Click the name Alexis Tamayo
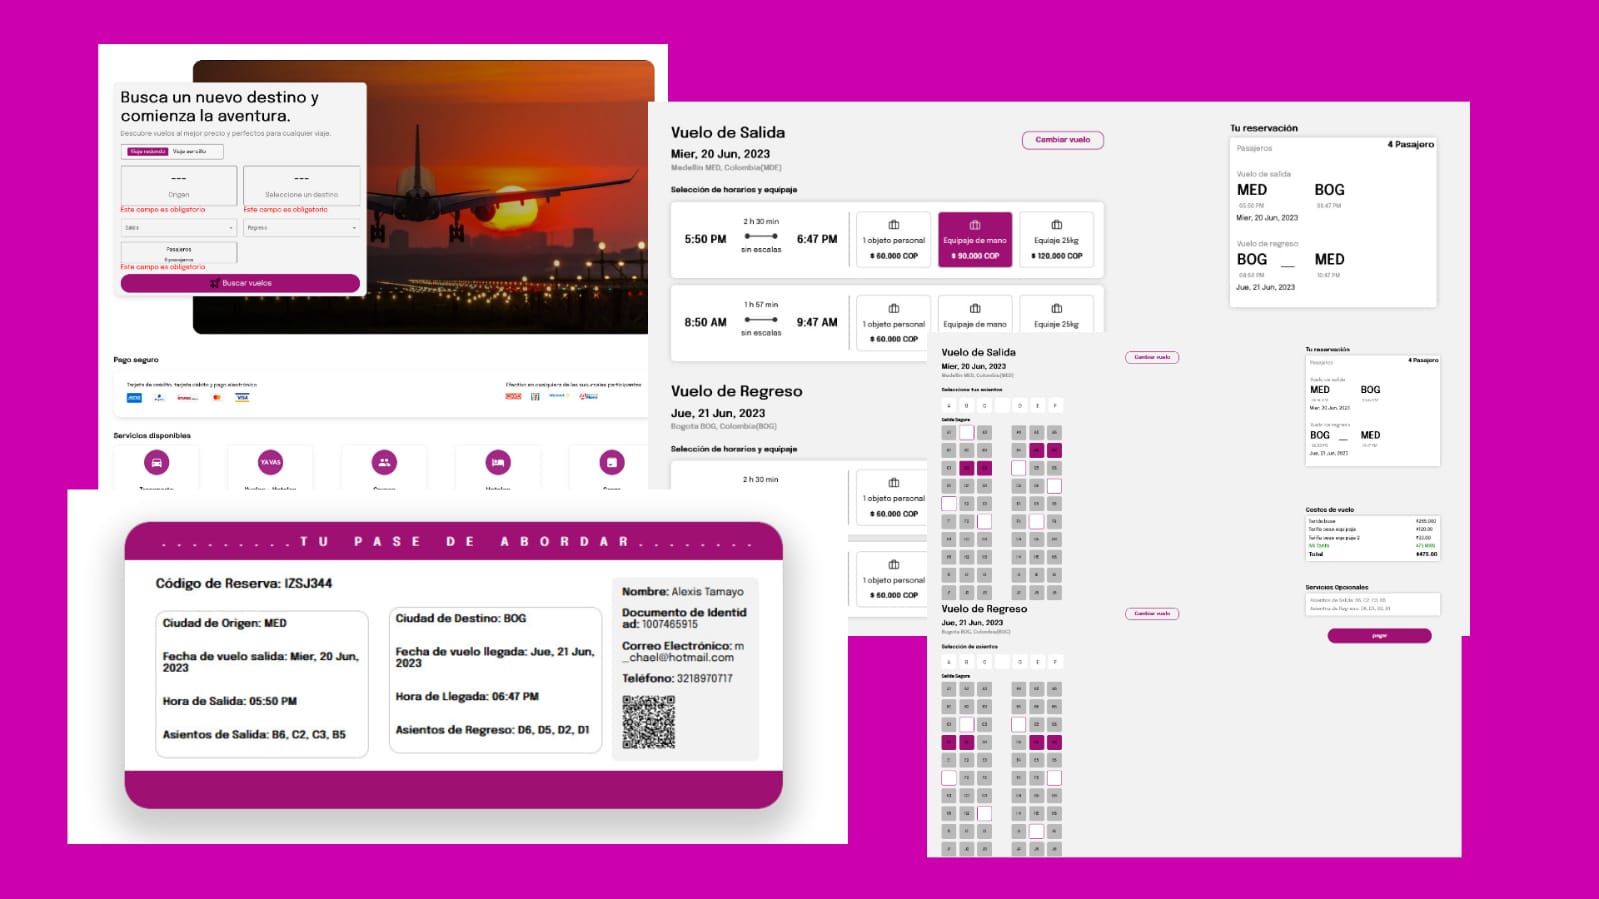The width and height of the screenshot is (1599, 899). pos(707,592)
